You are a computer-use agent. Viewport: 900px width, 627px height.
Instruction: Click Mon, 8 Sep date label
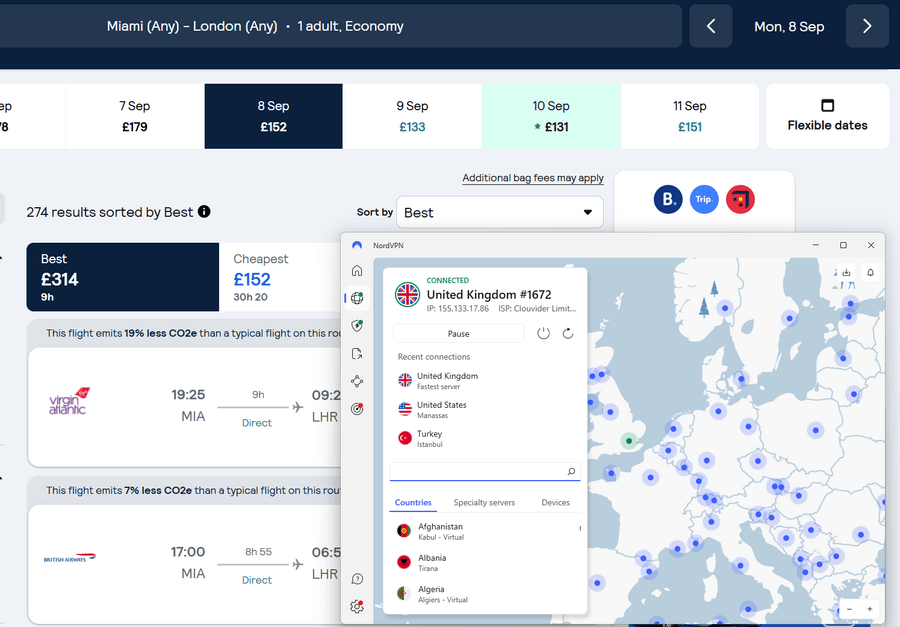click(x=789, y=26)
